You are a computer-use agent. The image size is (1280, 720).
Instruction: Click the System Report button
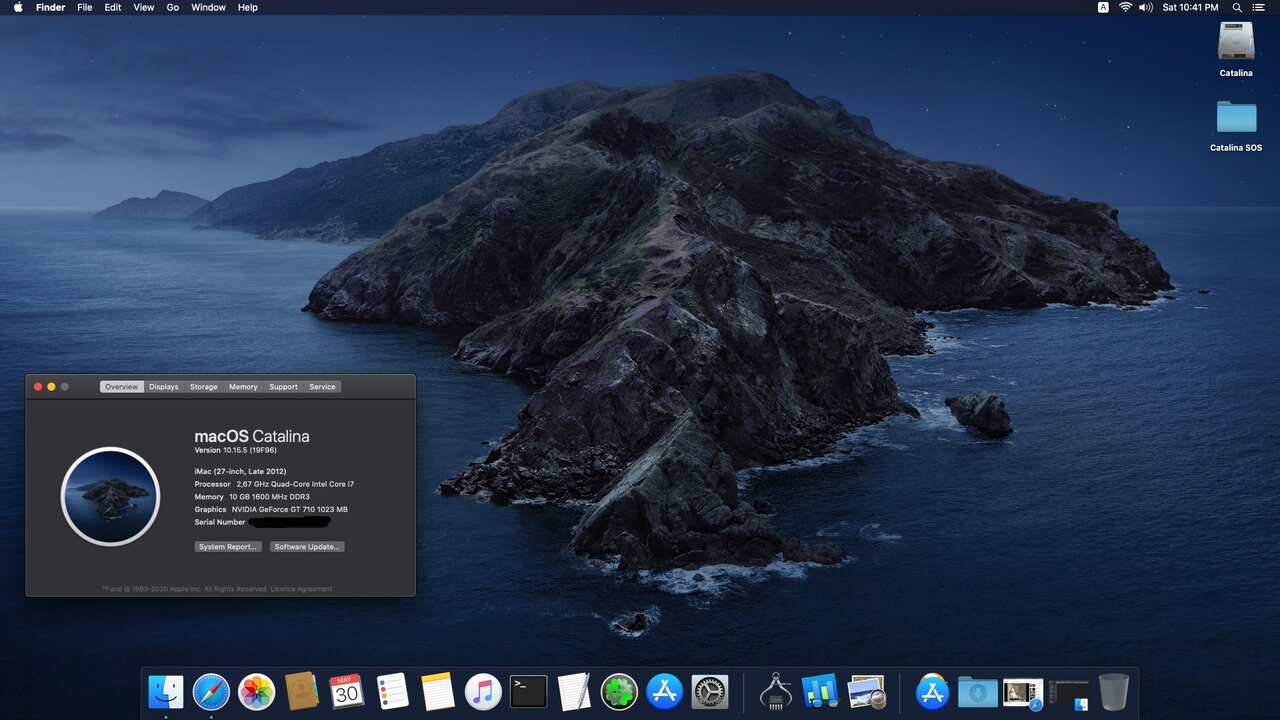click(228, 547)
